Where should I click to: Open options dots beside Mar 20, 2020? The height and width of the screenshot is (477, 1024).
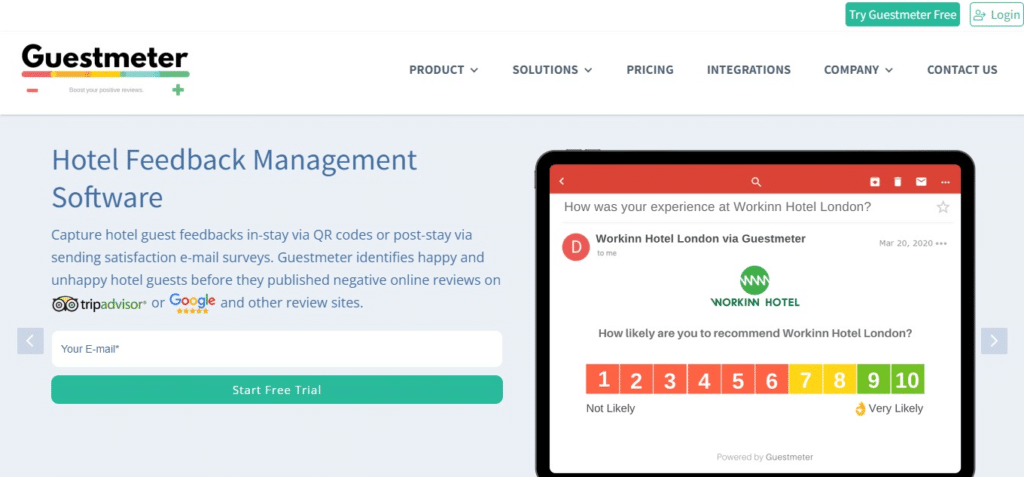941,244
